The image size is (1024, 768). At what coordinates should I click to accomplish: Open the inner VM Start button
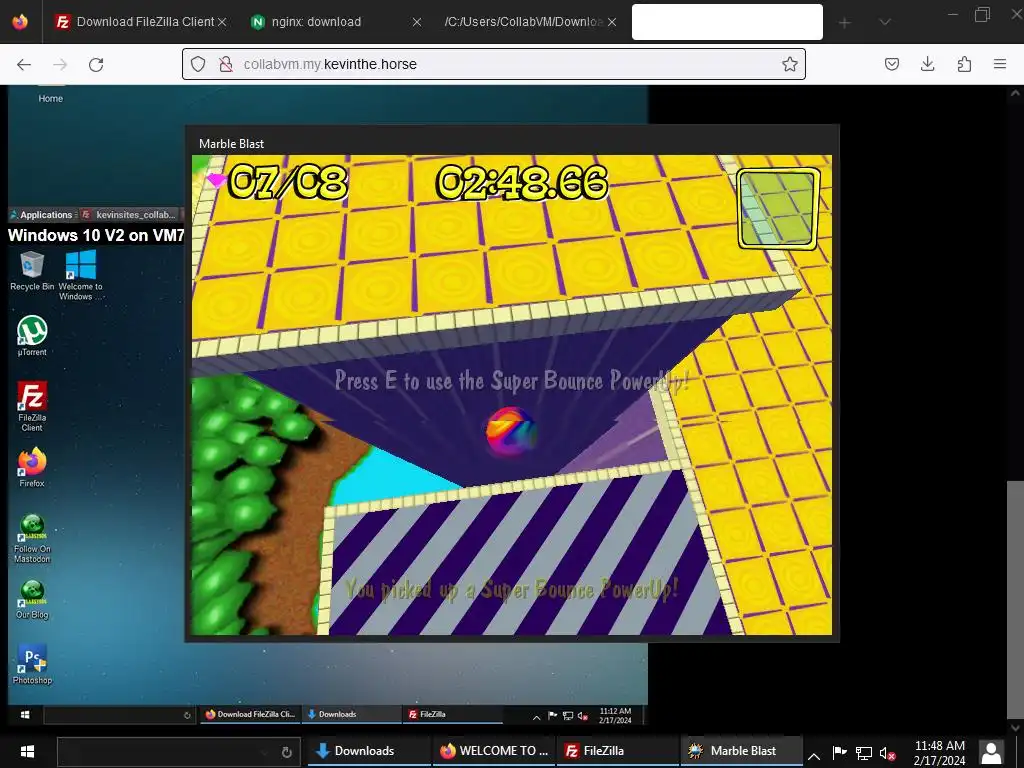pos(25,714)
